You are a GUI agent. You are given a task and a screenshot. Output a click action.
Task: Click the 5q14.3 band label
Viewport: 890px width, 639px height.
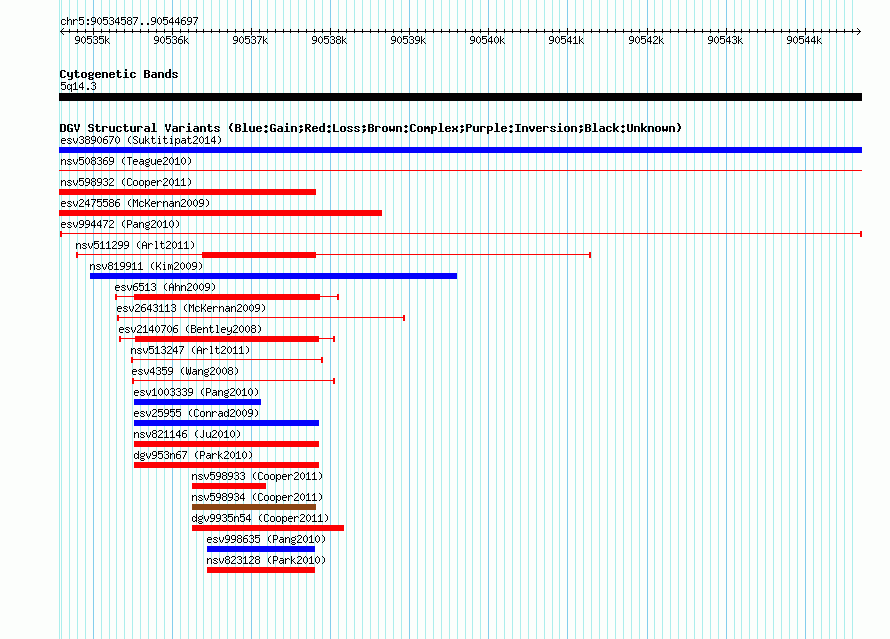coord(78,86)
